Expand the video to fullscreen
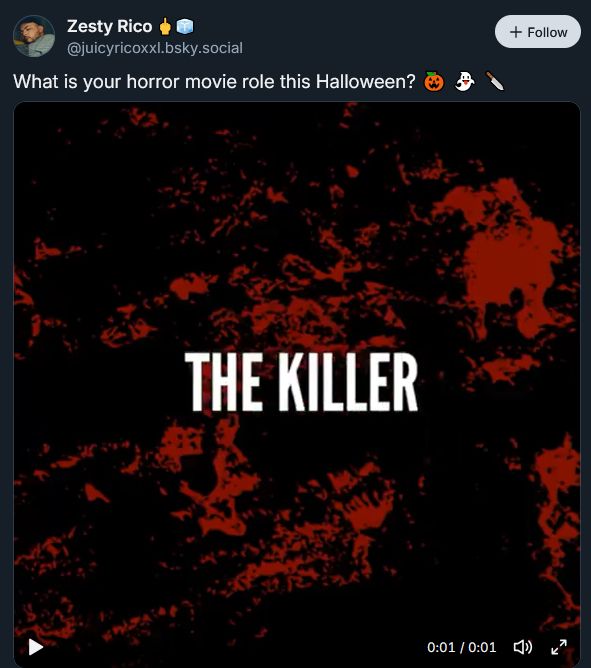This screenshot has width=591, height=668. click(559, 647)
